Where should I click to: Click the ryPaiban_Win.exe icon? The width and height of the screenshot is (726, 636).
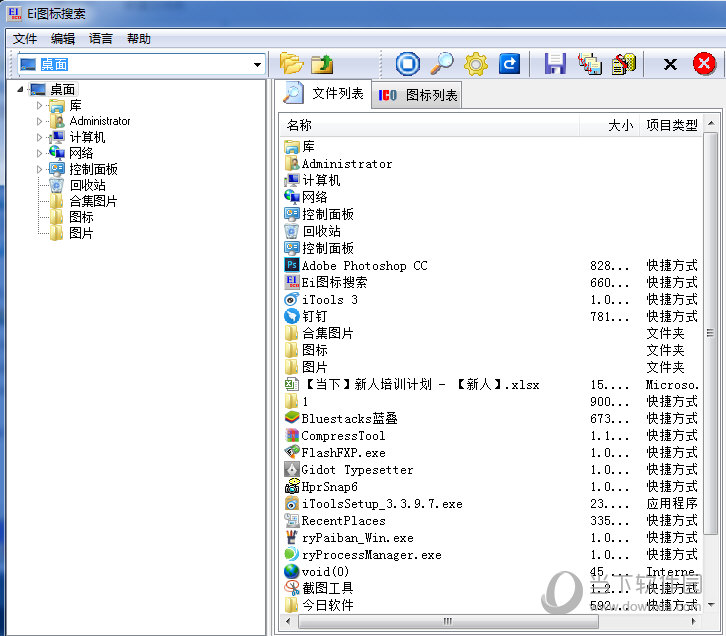pos(291,537)
